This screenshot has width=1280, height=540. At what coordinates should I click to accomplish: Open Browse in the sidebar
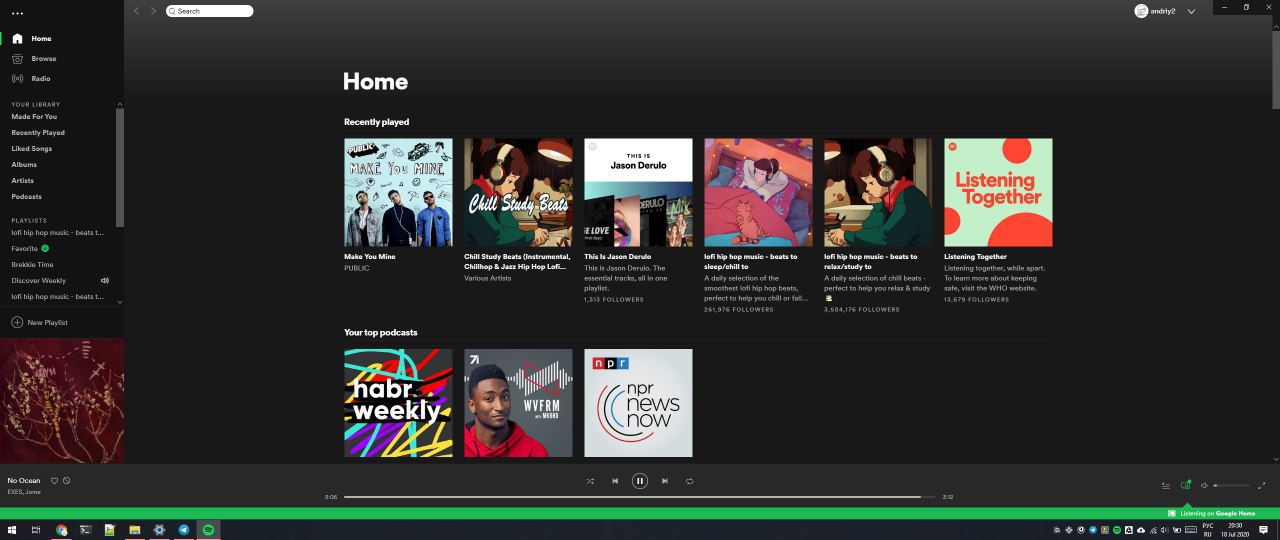(x=34, y=59)
